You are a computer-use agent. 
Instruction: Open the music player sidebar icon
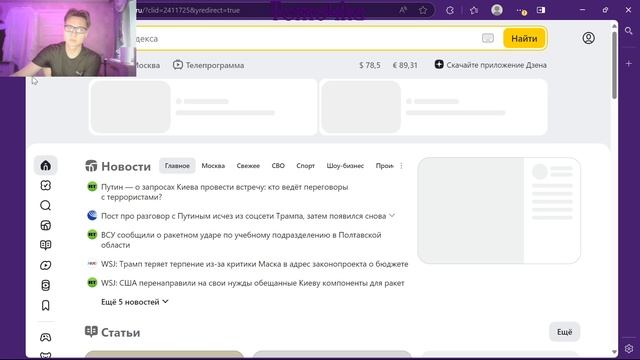click(46, 285)
